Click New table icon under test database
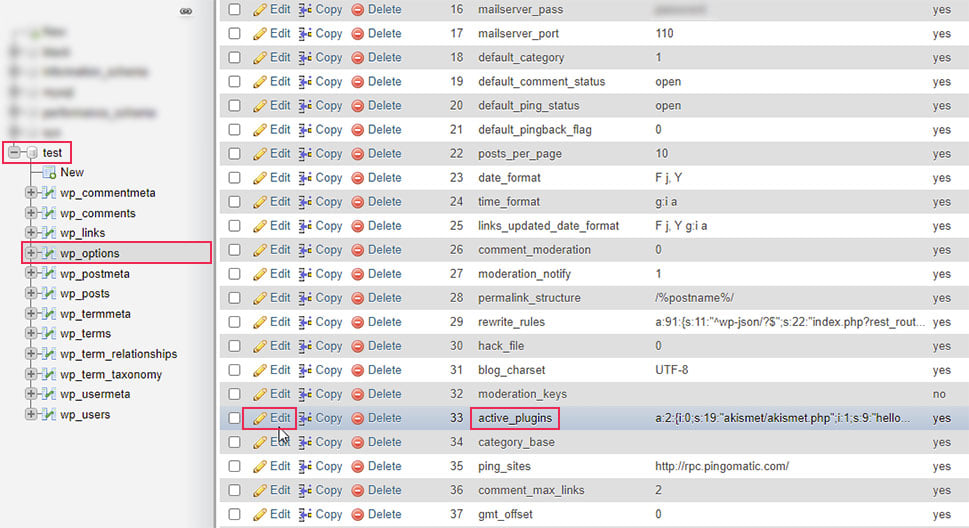This screenshot has height=528, width=969. pos(49,172)
